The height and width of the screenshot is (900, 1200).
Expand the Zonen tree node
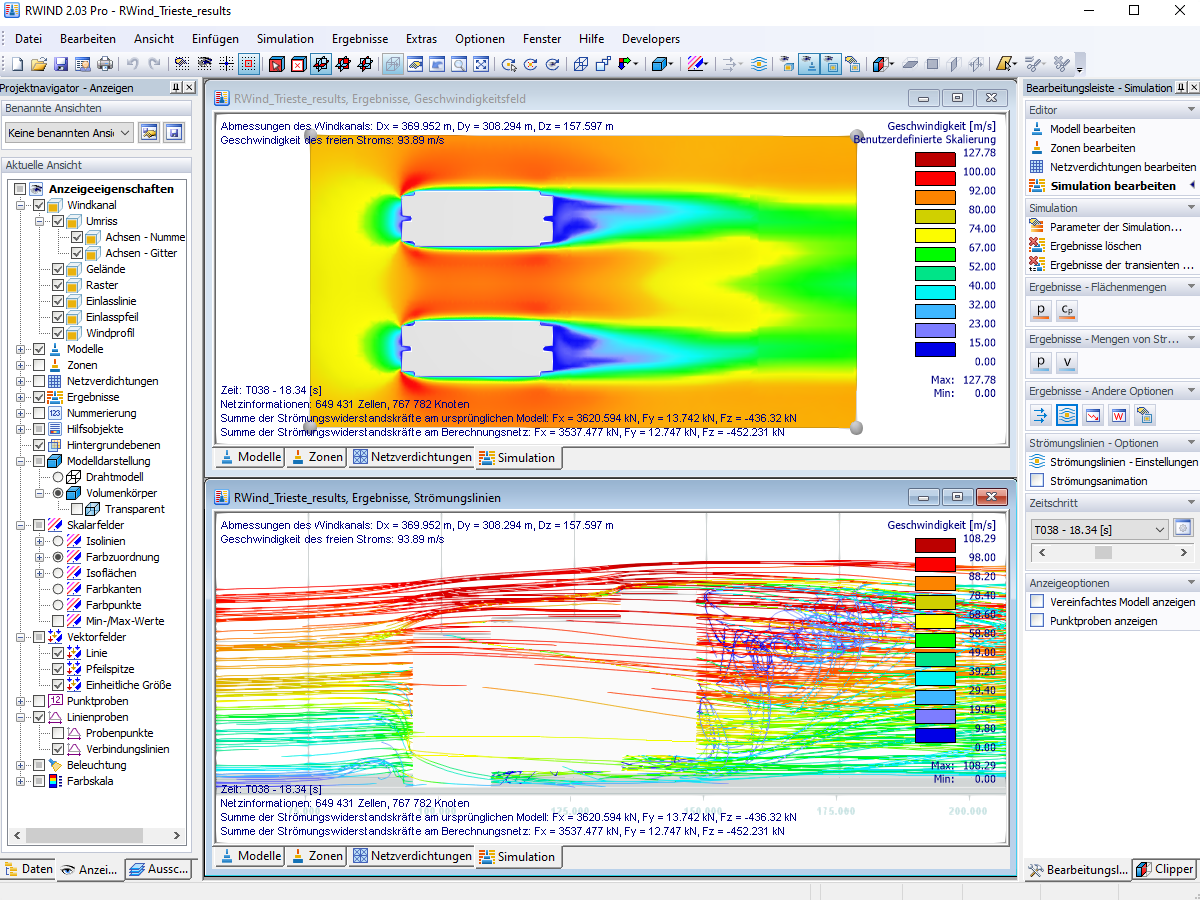coord(22,365)
